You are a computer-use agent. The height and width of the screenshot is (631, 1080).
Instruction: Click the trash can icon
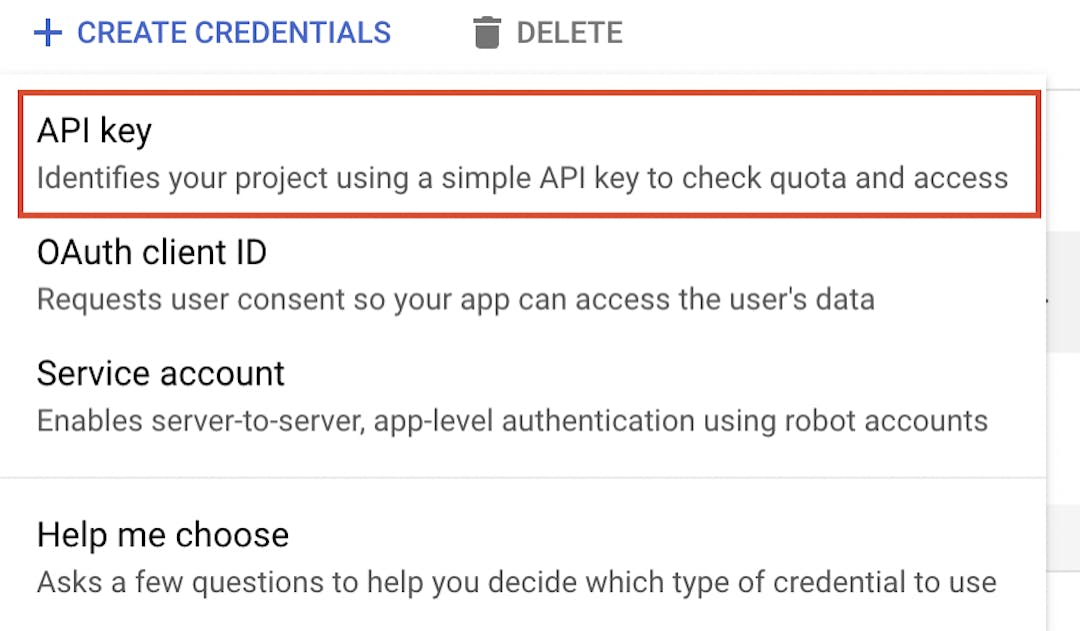tap(486, 33)
